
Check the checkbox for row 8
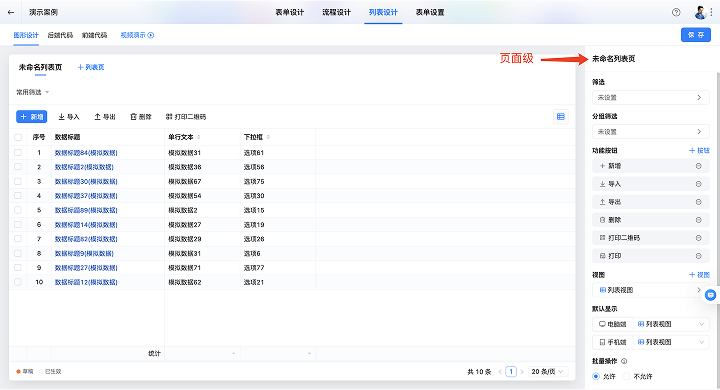[18, 253]
